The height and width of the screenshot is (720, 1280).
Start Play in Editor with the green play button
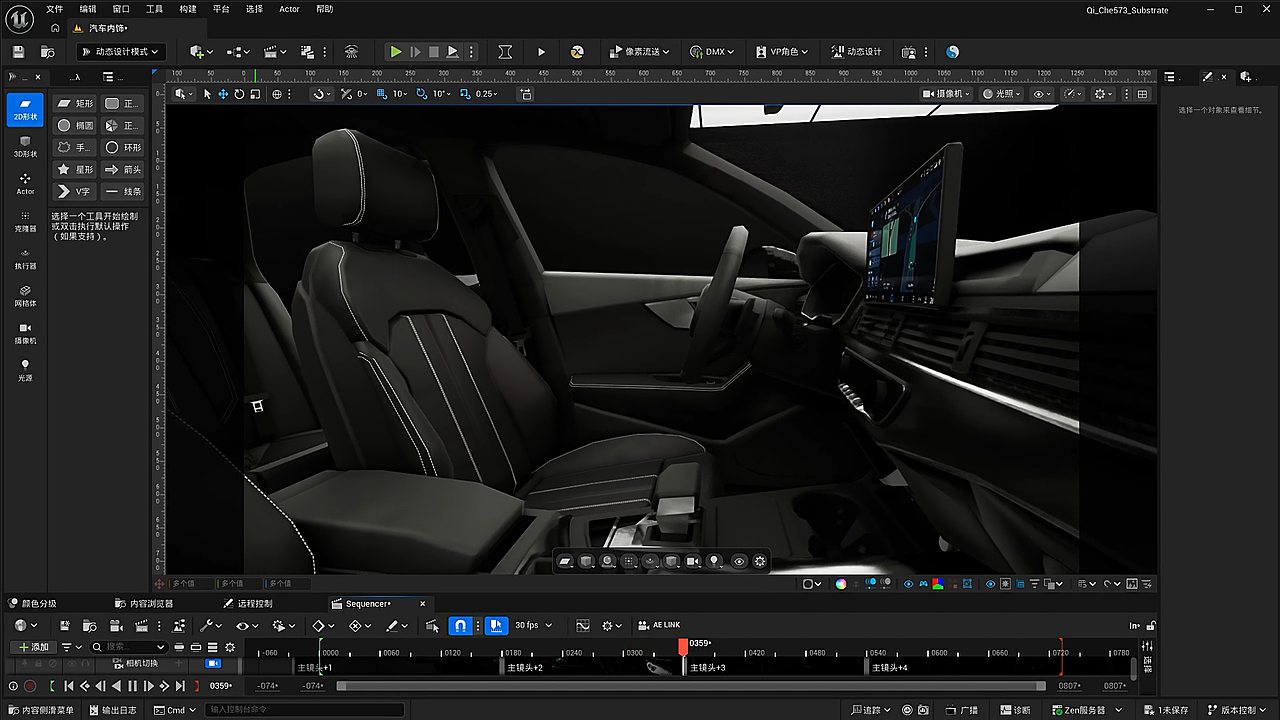396,51
